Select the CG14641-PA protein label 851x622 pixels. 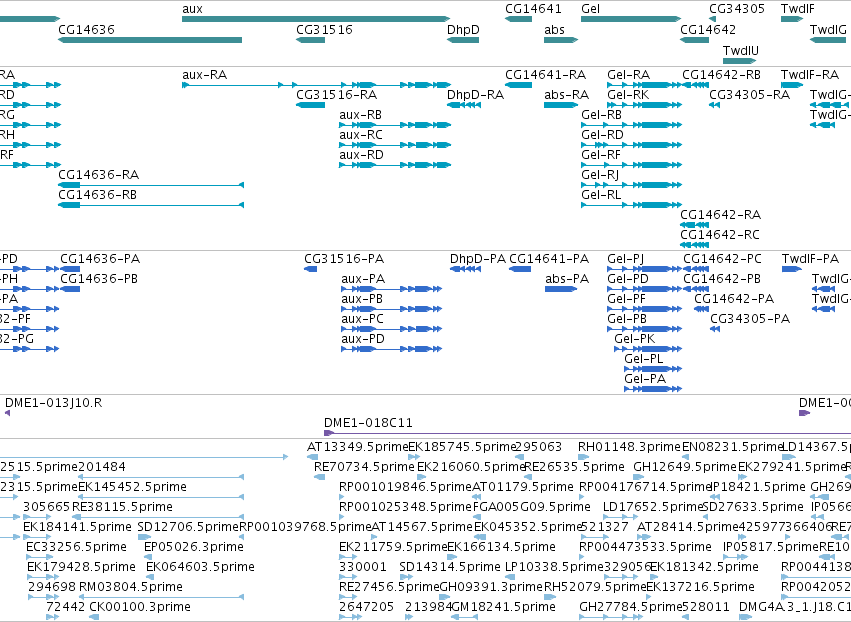click(549, 258)
